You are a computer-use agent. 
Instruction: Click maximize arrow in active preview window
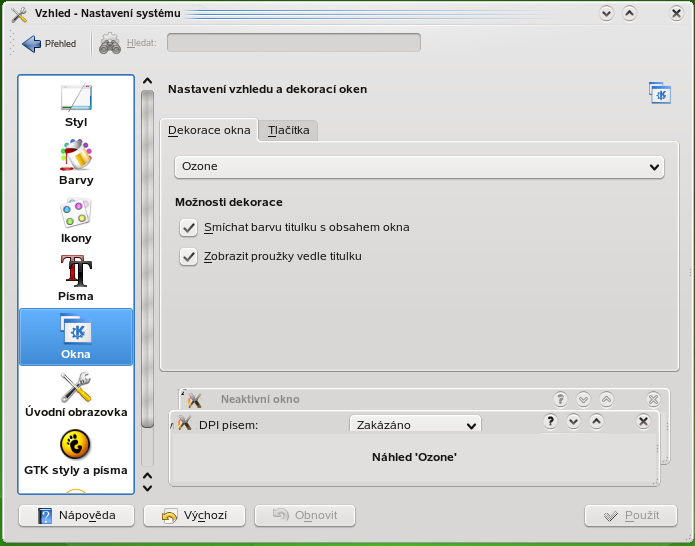(x=596, y=421)
